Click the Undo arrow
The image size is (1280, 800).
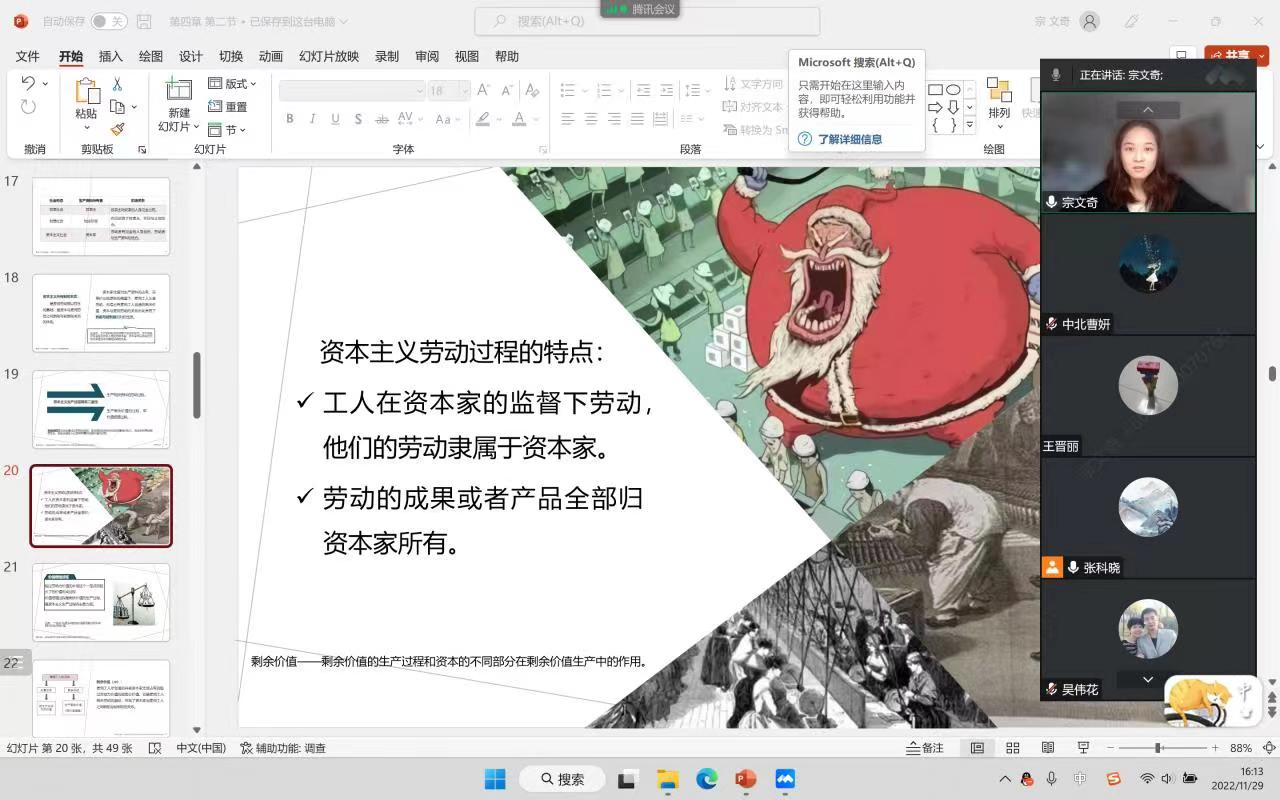(x=27, y=84)
